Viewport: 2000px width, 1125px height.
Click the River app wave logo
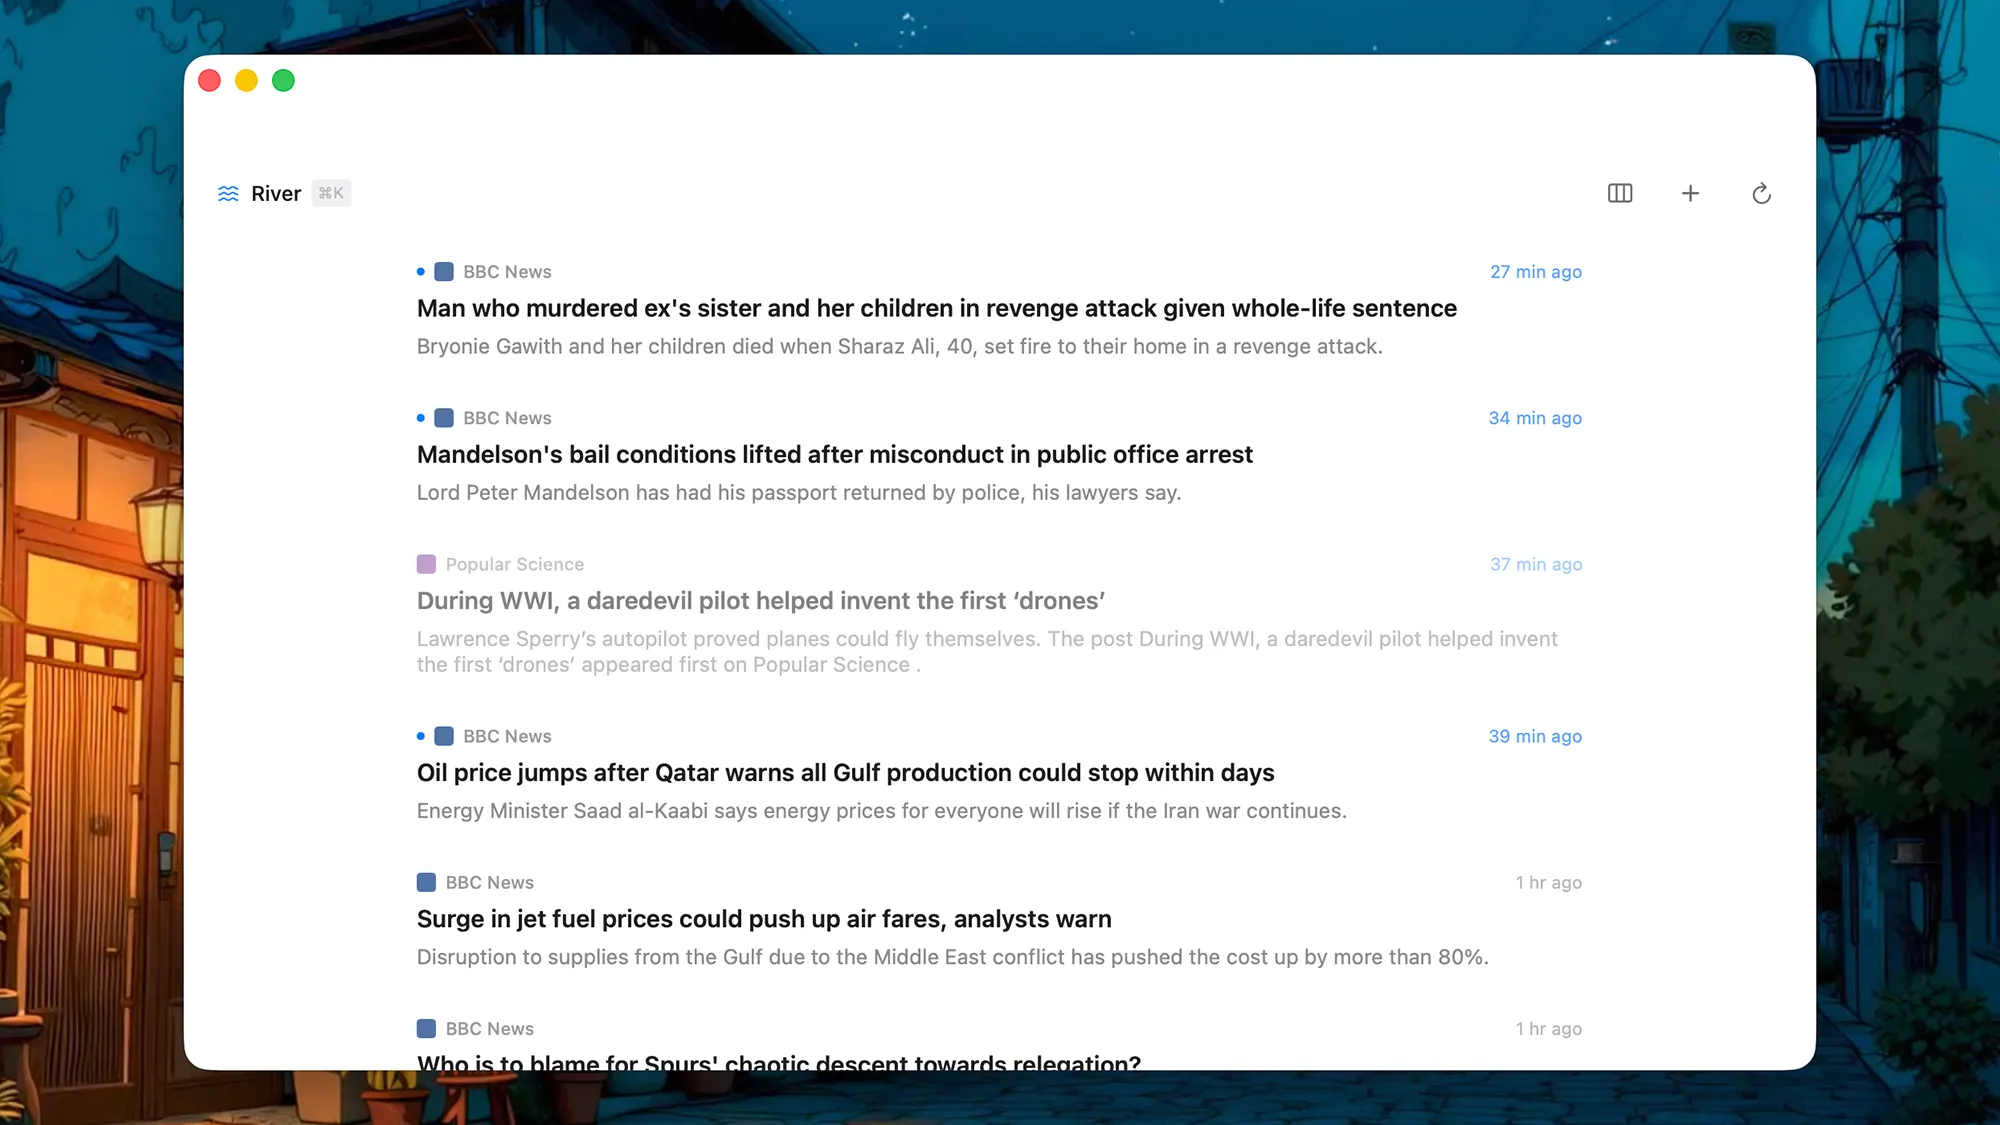point(229,193)
